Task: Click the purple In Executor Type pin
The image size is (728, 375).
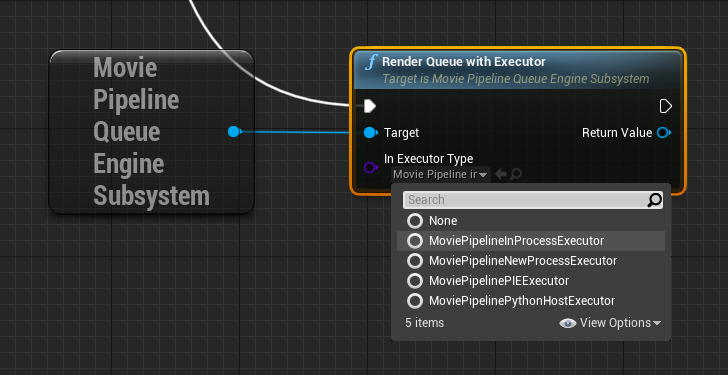Action: 370,167
